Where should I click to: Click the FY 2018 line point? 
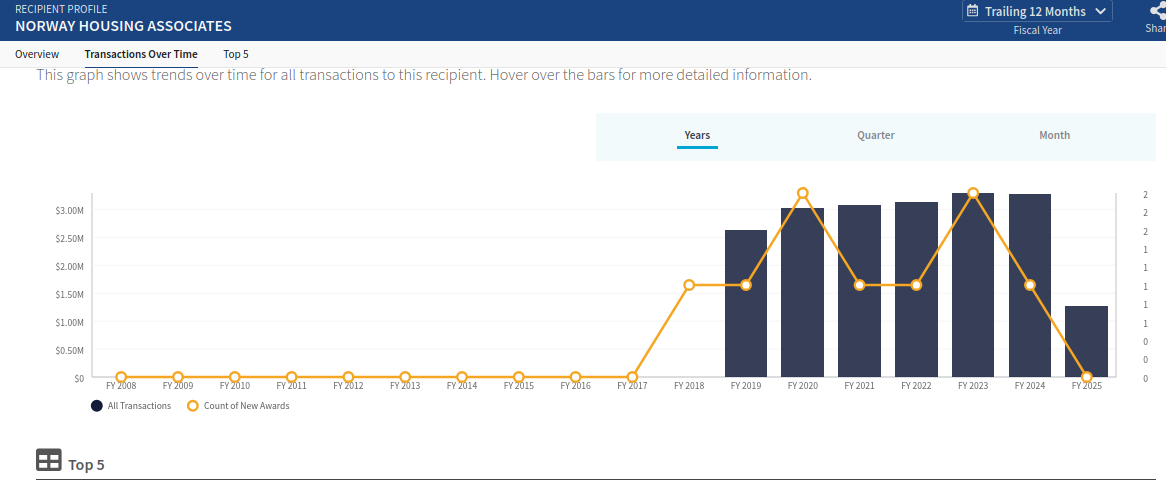(689, 285)
